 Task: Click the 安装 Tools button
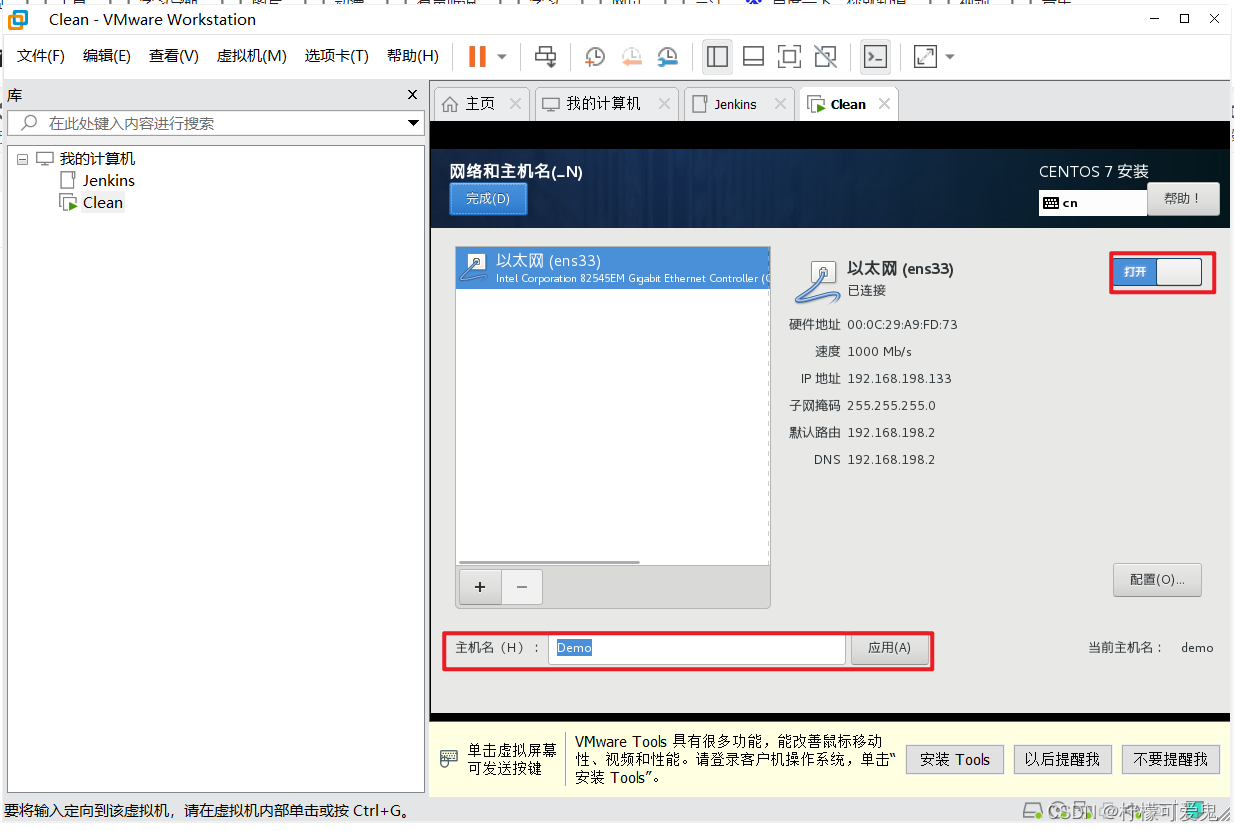coord(955,760)
